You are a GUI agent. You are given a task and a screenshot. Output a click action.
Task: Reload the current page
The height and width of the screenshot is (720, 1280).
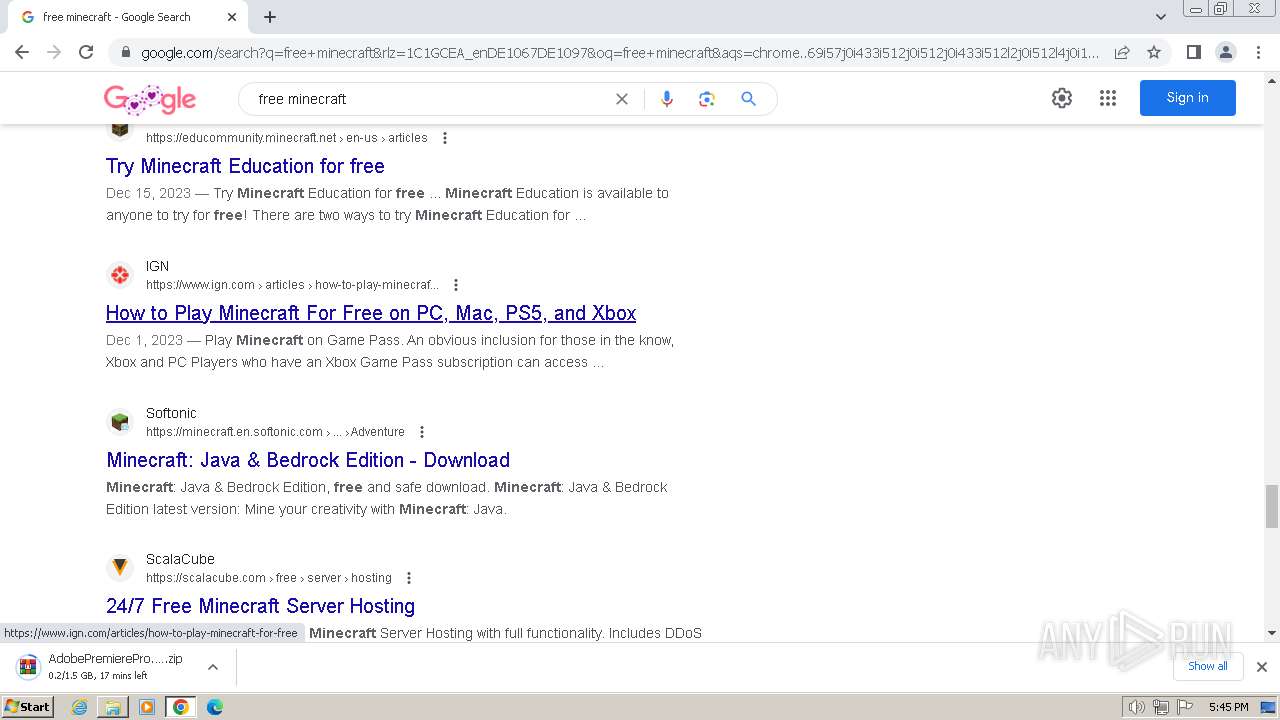(86, 52)
